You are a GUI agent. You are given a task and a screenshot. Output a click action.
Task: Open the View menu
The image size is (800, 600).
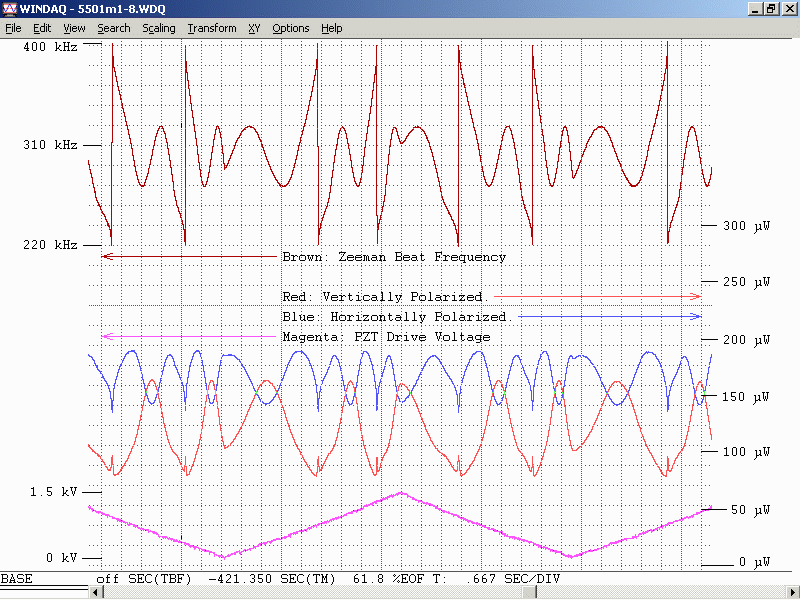click(74, 28)
